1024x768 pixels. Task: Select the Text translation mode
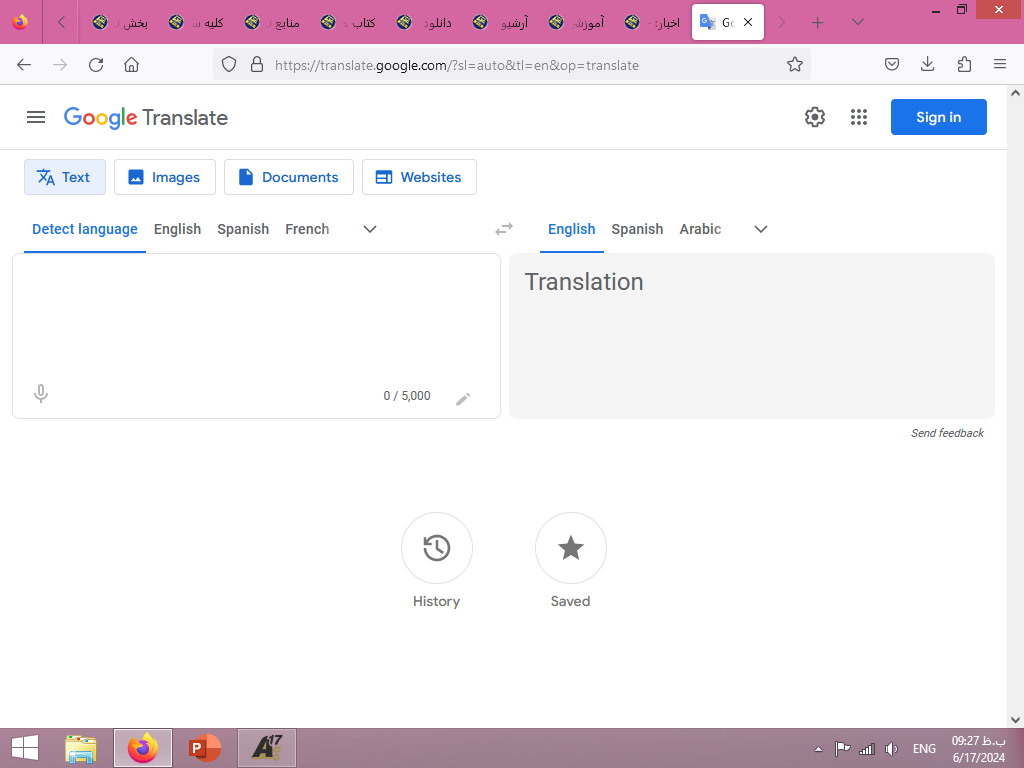[x=65, y=177]
